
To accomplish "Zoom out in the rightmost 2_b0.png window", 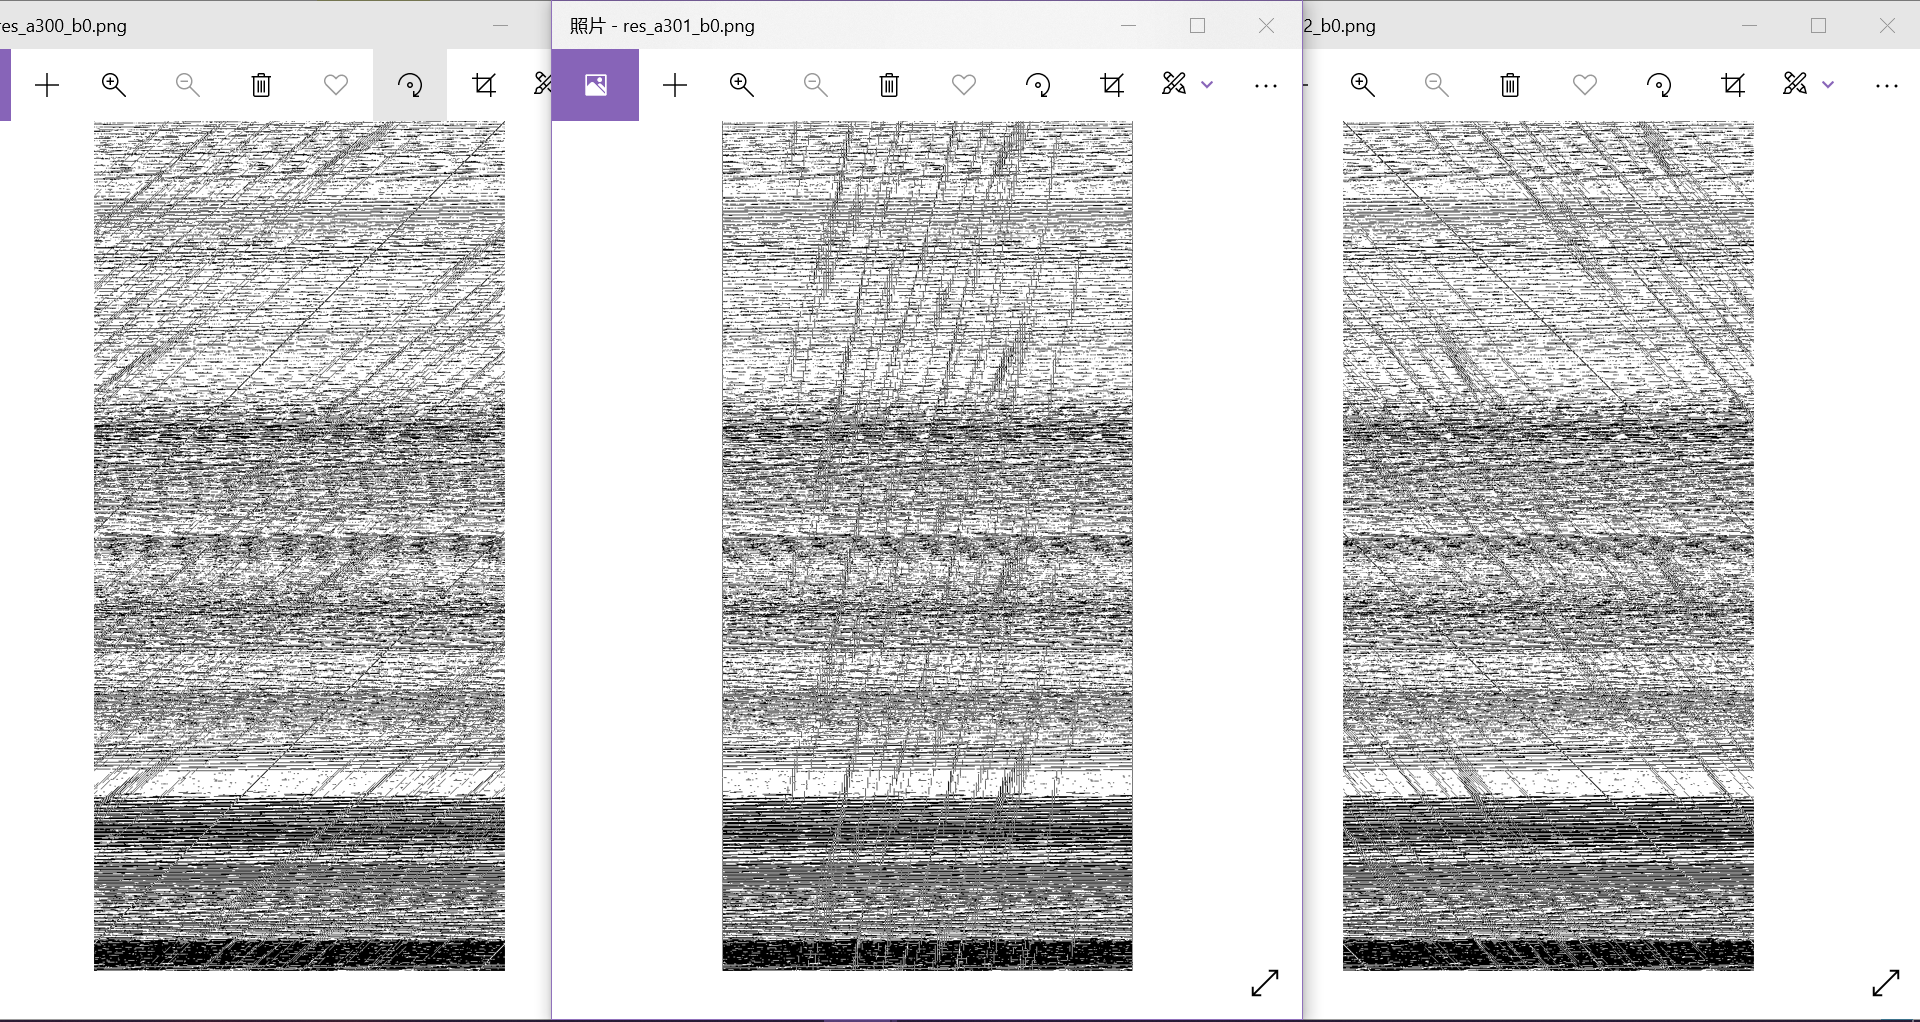I will tap(1436, 85).
